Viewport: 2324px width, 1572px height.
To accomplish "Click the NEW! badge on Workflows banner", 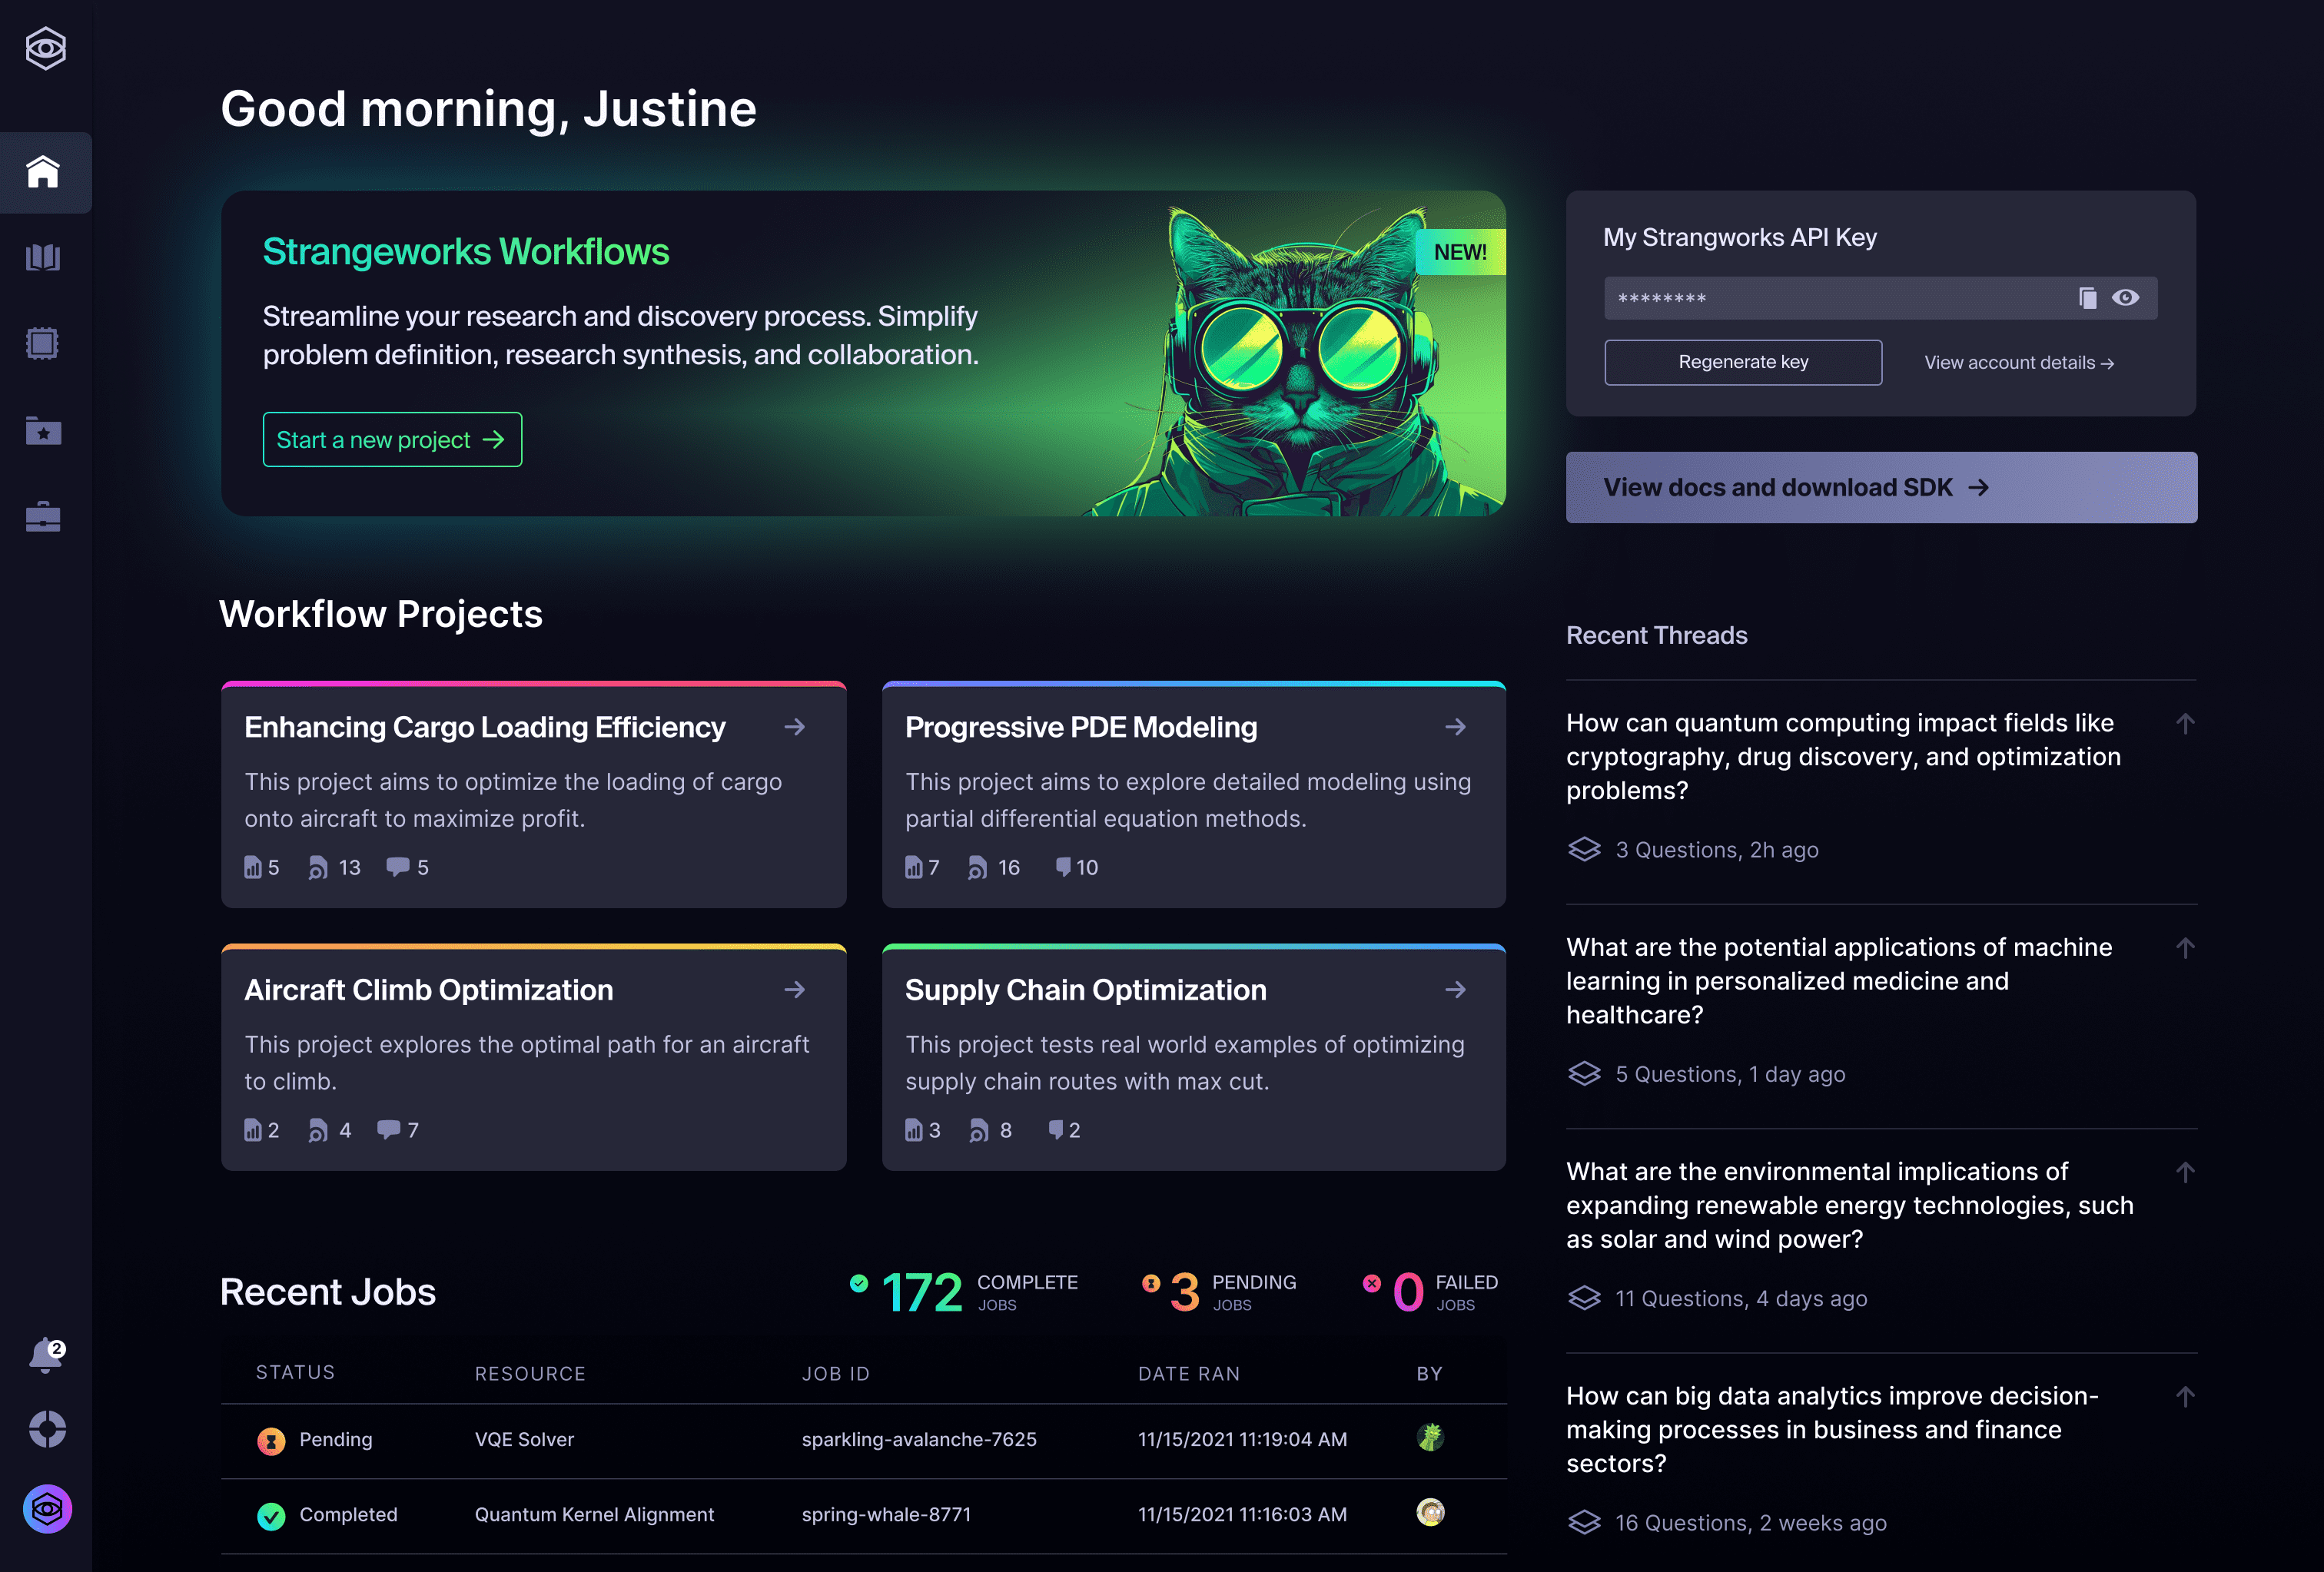I will tap(1460, 252).
